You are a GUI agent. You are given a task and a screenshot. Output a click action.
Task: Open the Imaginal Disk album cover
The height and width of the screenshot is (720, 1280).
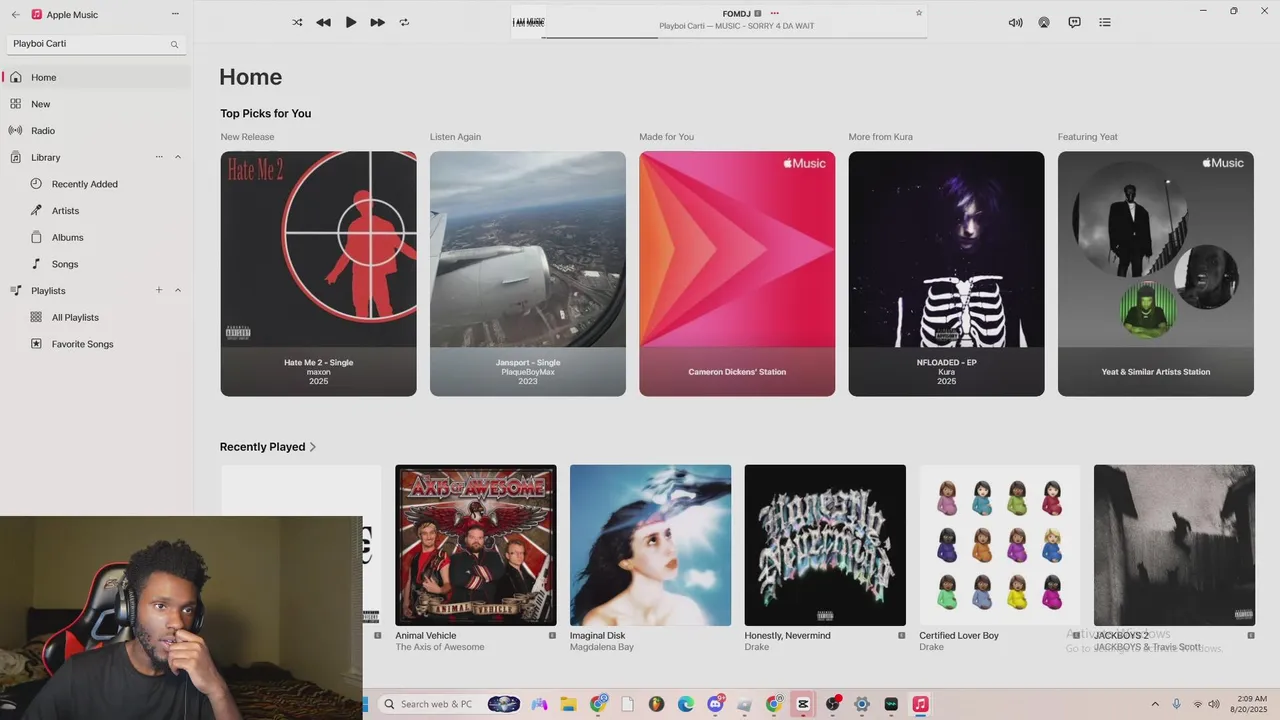pyautogui.click(x=650, y=545)
